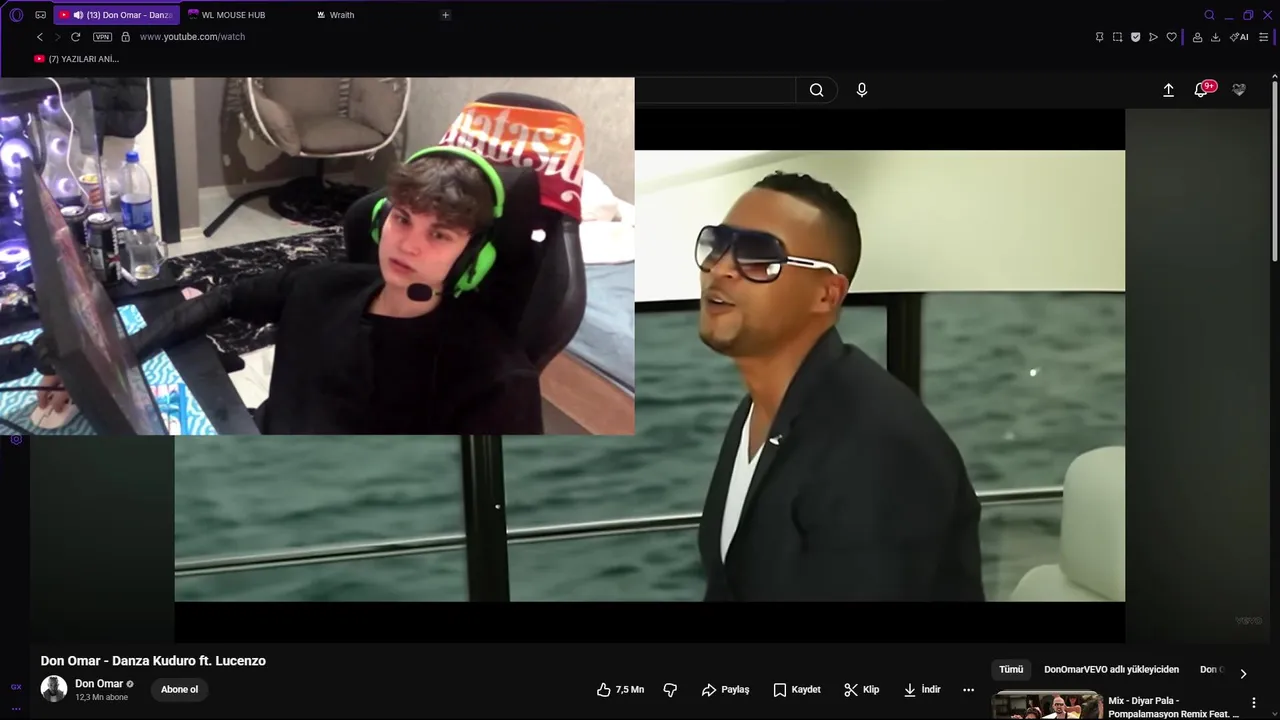Go forward to the next page

(x=57, y=37)
